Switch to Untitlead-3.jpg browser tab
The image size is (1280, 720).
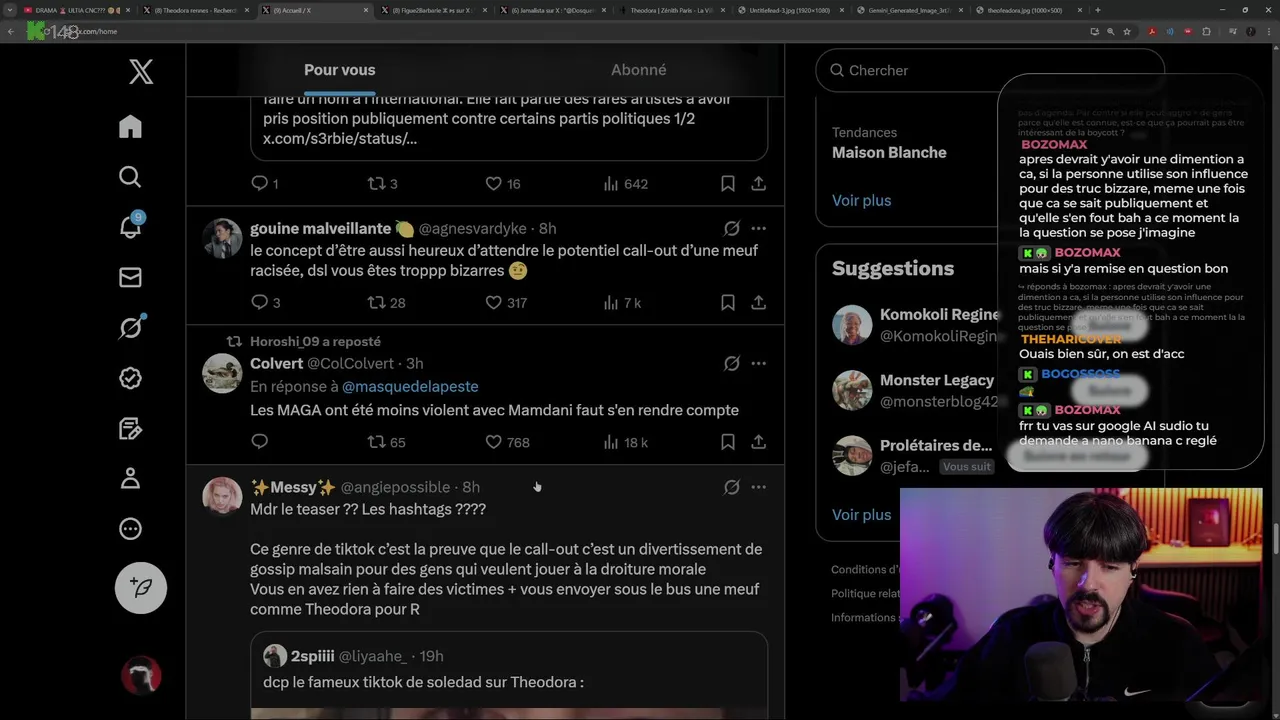[x=790, y=10]
